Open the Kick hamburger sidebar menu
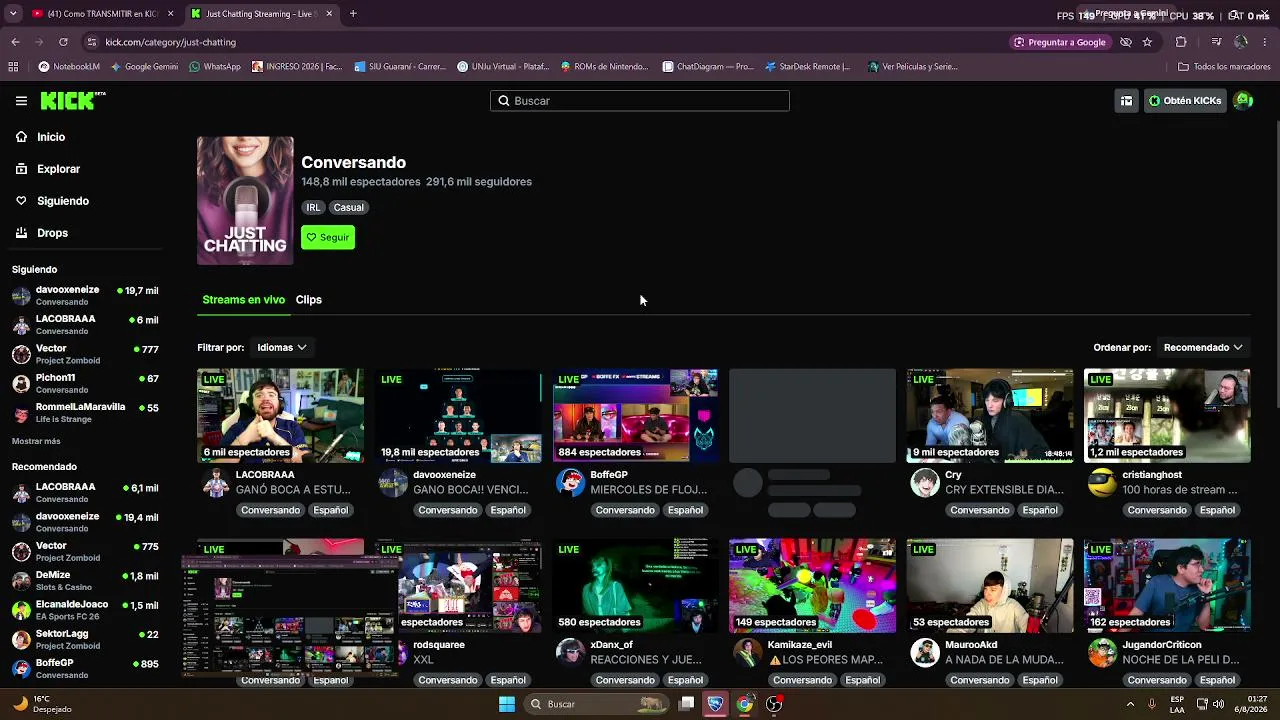The height and width of the screenshot is (720, 1280). pos(21,101)
